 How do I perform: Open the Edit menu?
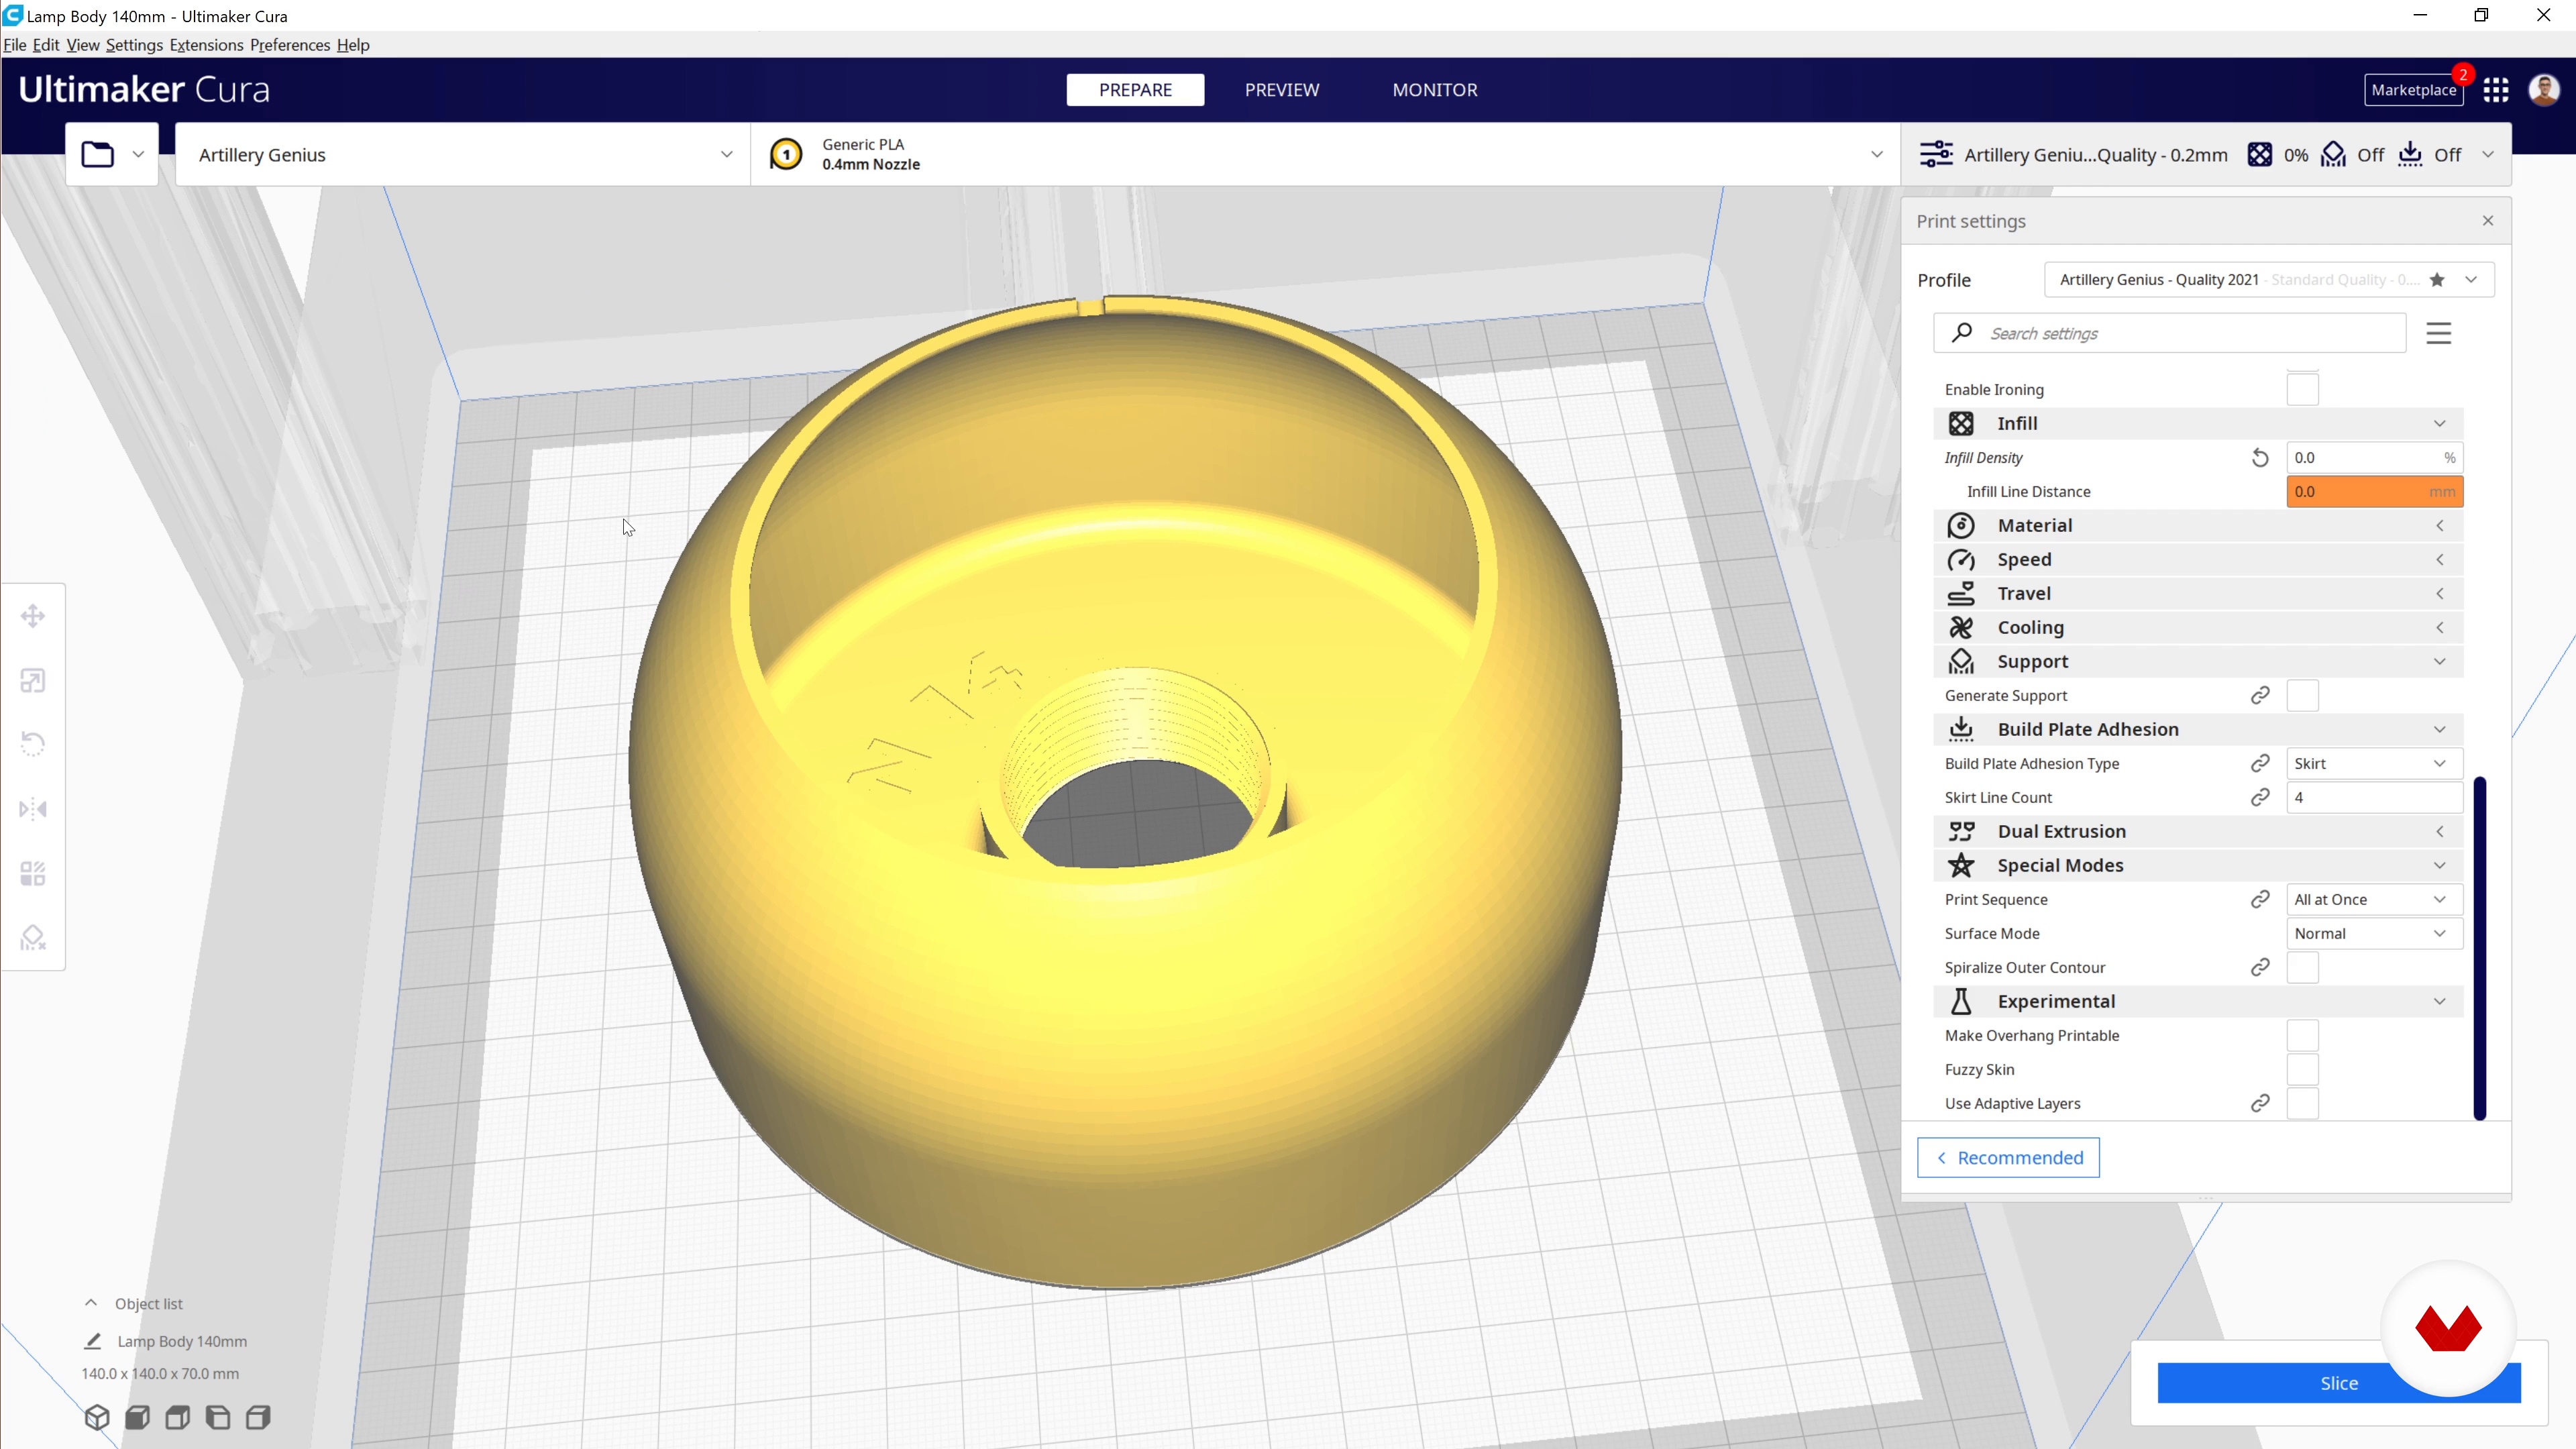(46, 45)
